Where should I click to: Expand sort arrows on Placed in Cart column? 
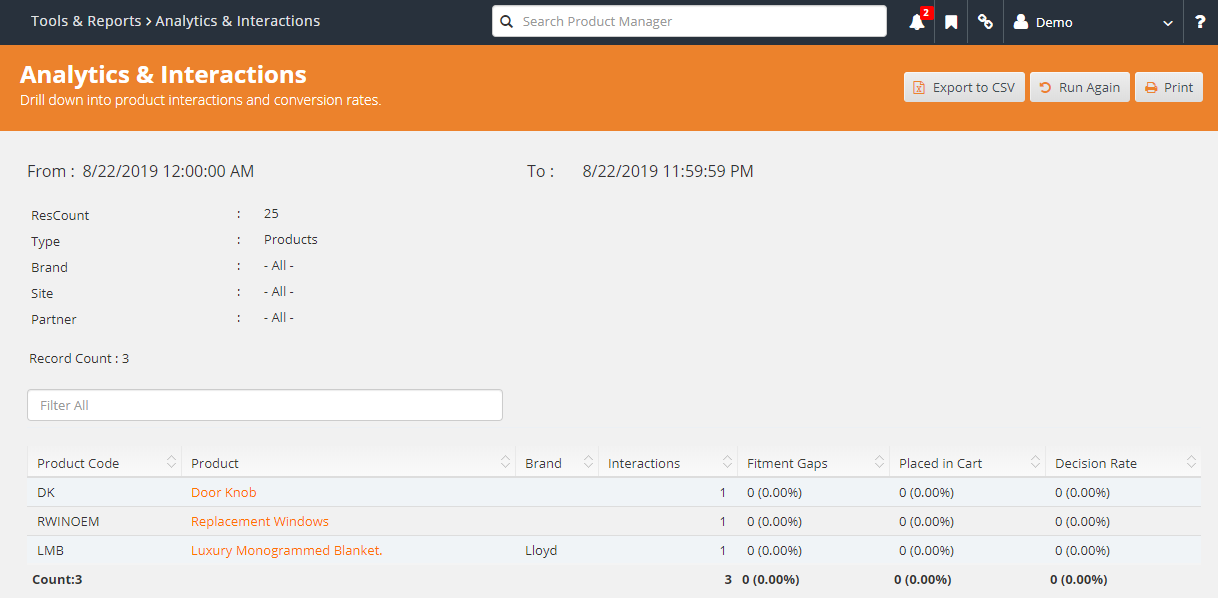point(1035,462)
